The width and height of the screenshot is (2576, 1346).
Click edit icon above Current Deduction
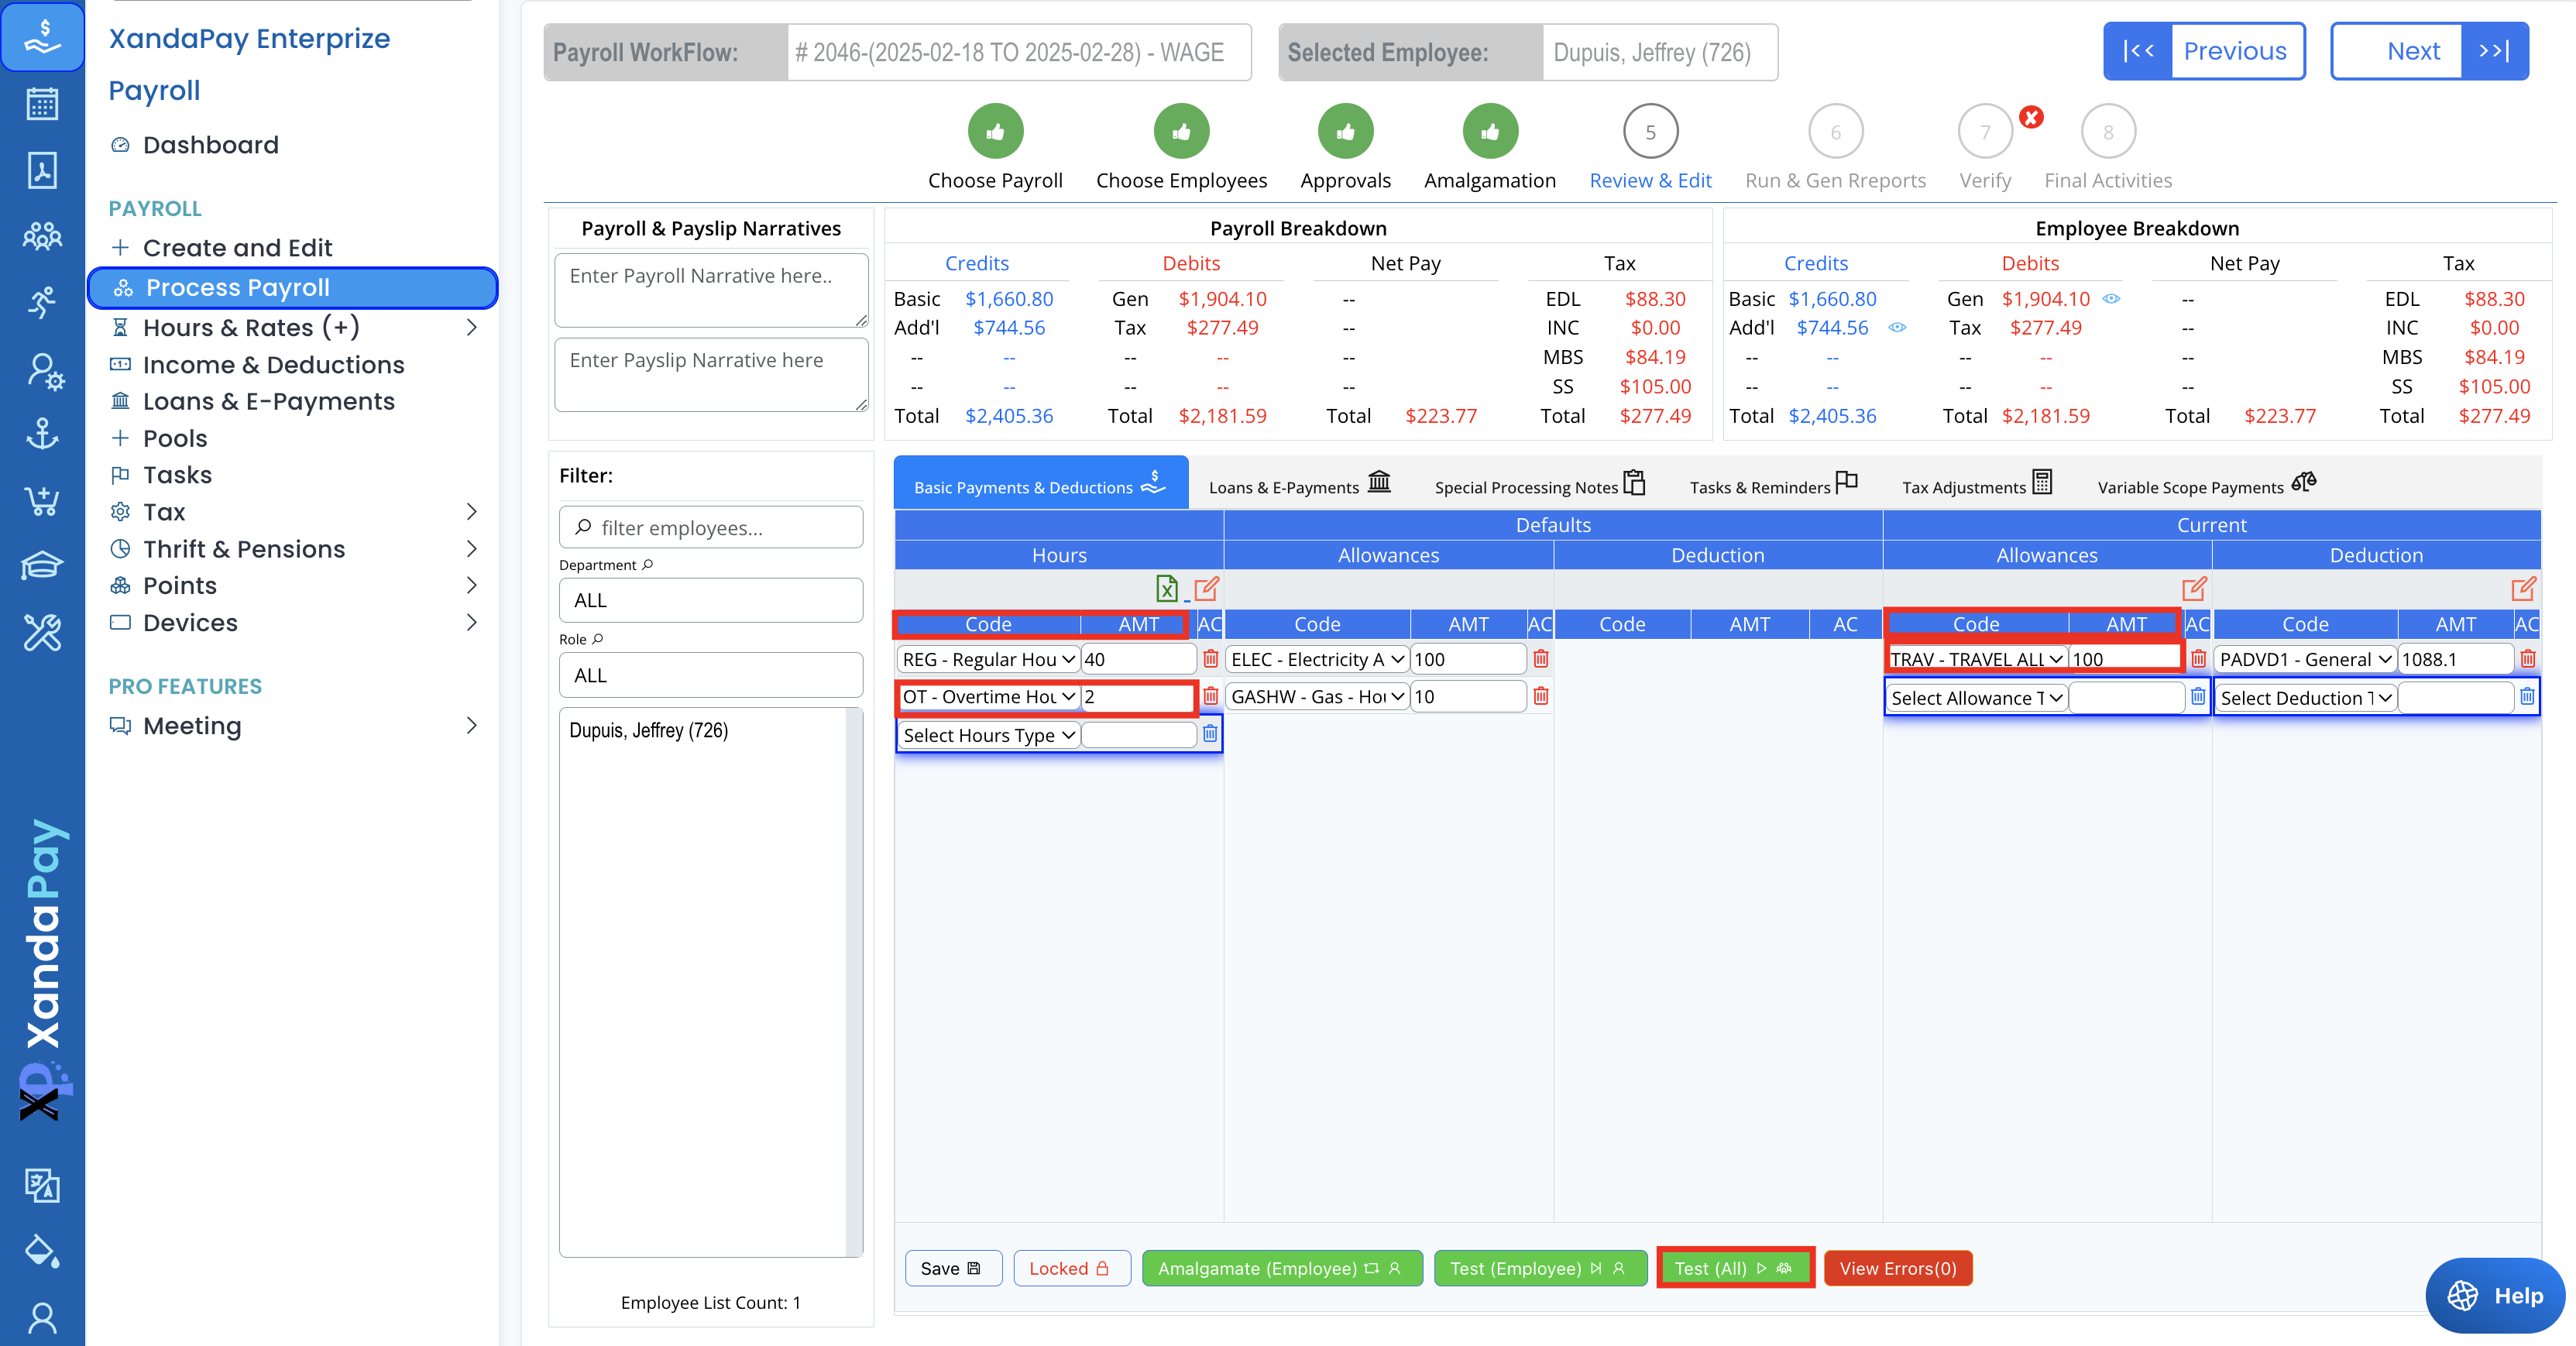2522,588
